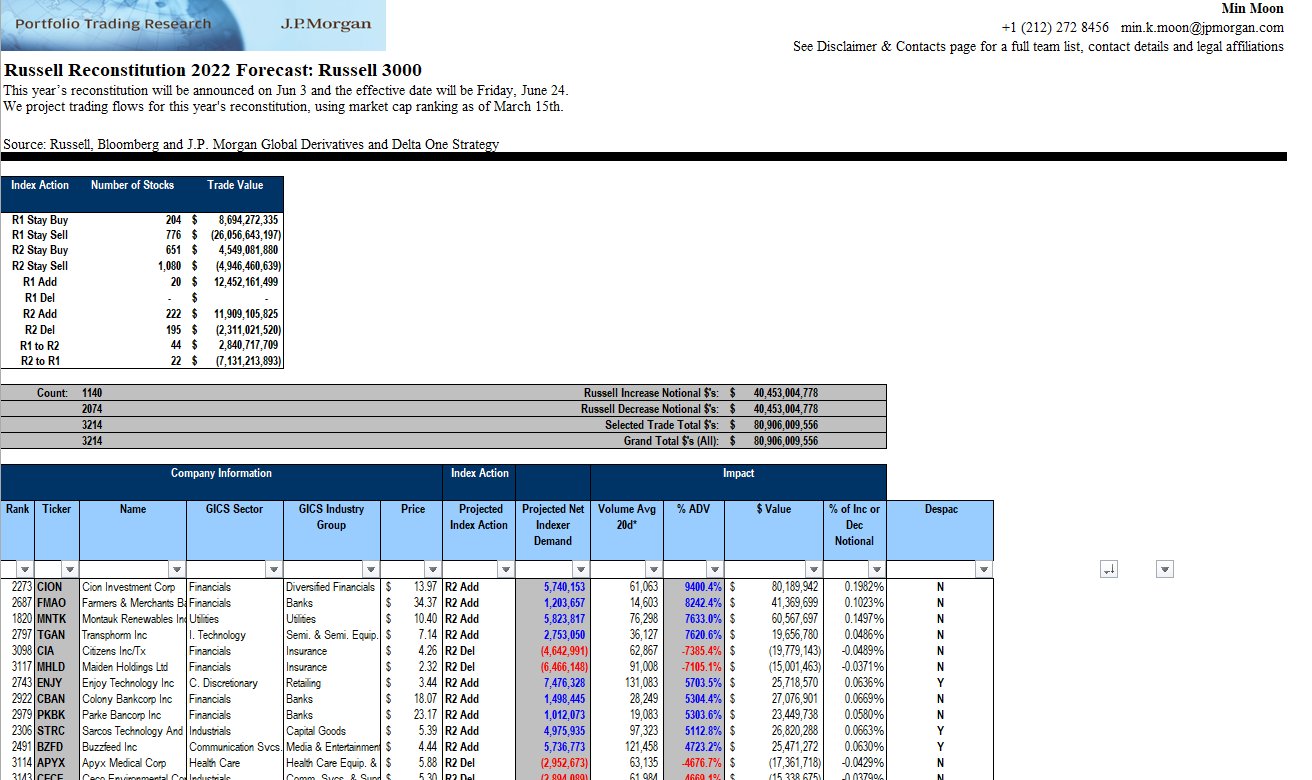Click the 9400.4% ADV cell
Image resolution: width=1312 pixels, height=780 pixels.
coord(694,587)
